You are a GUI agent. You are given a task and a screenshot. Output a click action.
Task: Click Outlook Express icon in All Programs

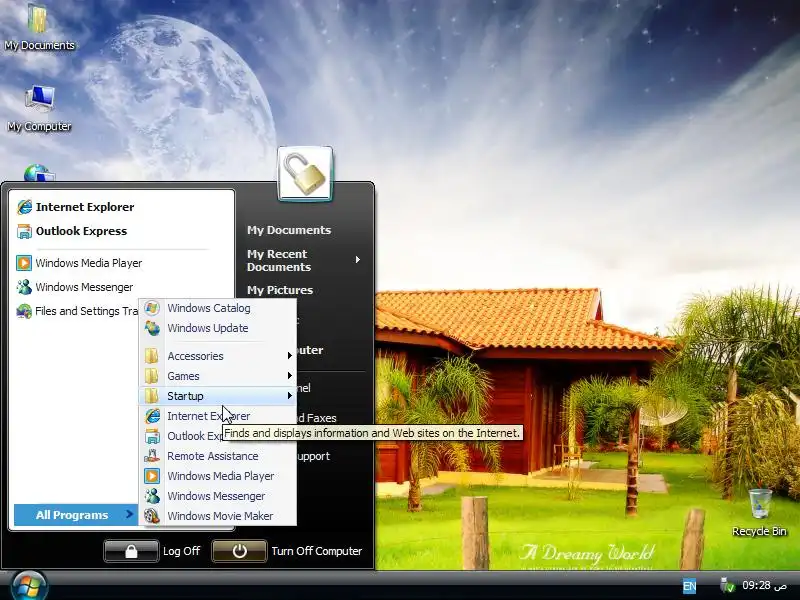point(152,436)
